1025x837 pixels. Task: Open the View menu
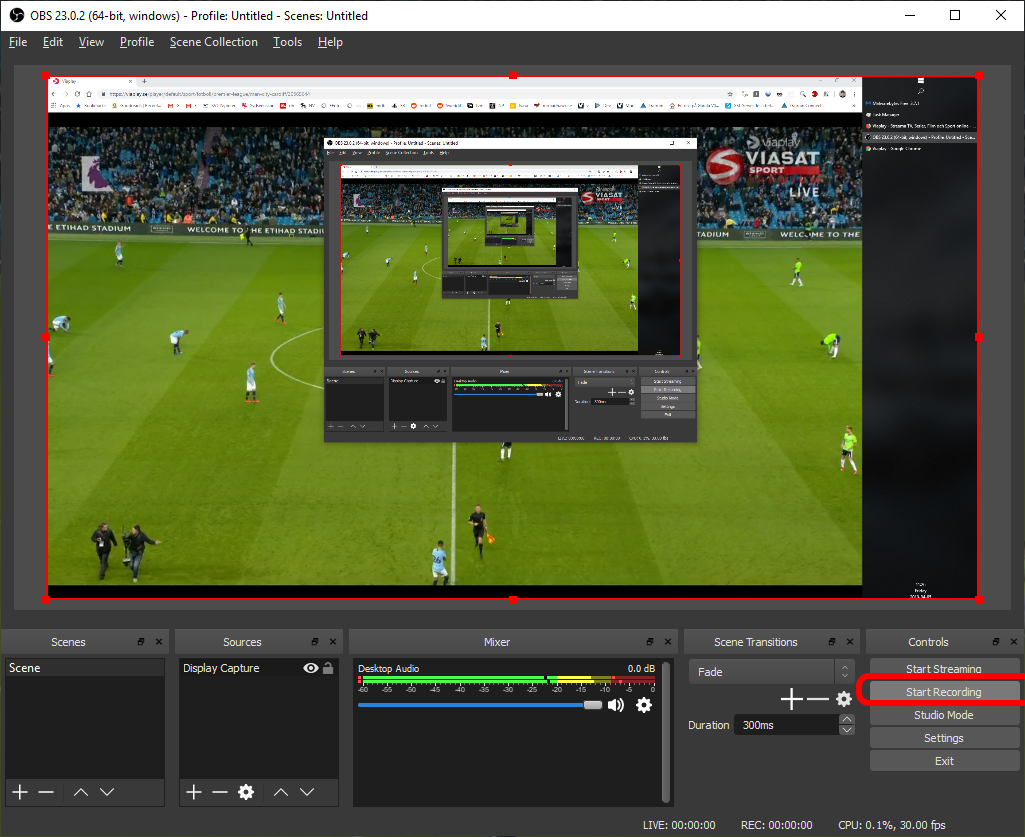click(x=91, y=42)
